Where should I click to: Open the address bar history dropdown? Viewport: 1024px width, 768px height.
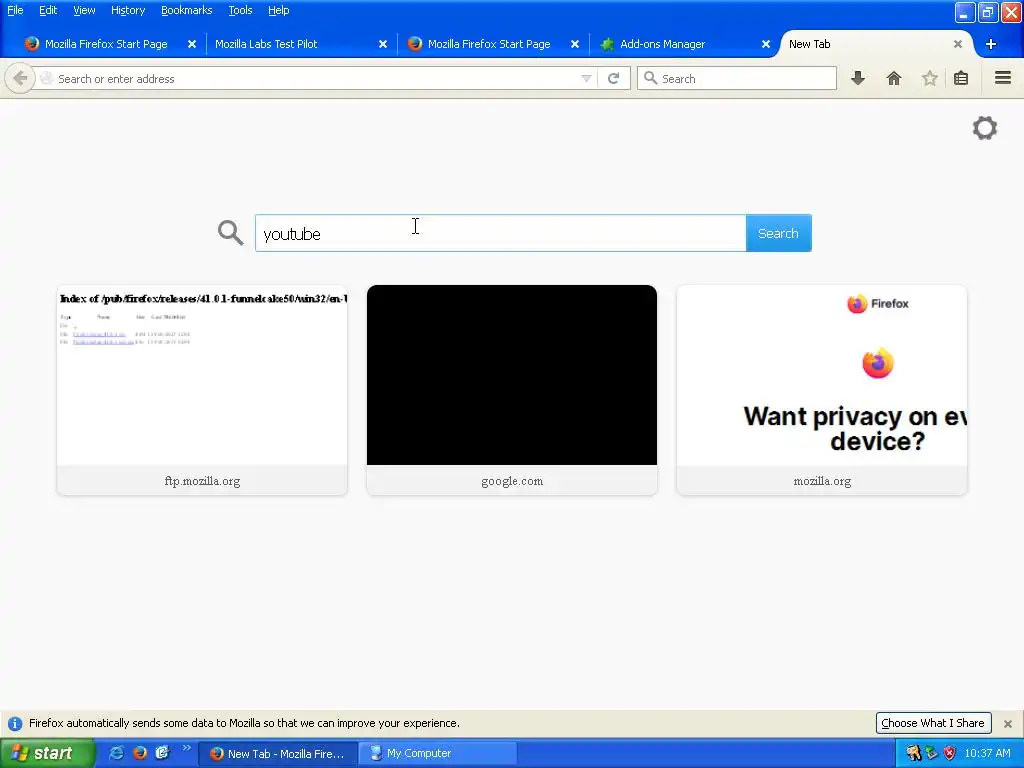pyautogui.click(x=586, y=78)
